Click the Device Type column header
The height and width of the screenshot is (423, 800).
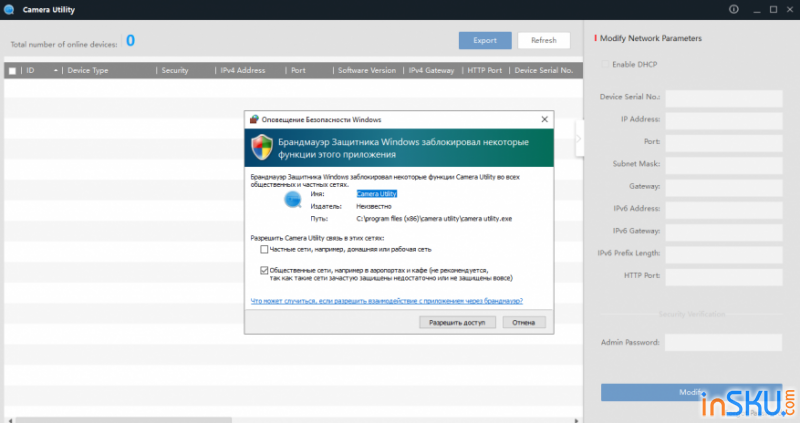88,70
